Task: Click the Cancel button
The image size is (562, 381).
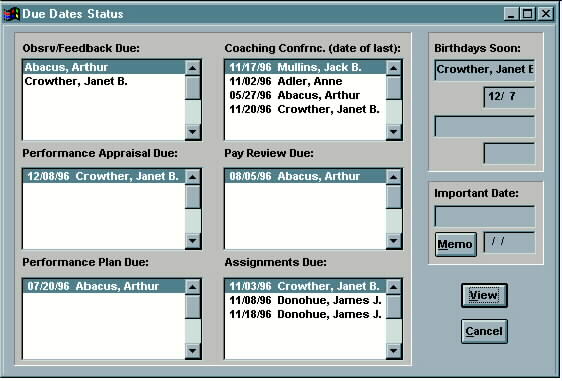Action: pyautogui.click(x=484, y=331)
